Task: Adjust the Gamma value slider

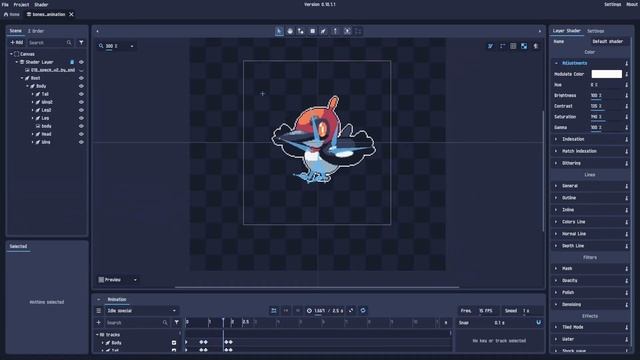Action: (x=606, y=127)
